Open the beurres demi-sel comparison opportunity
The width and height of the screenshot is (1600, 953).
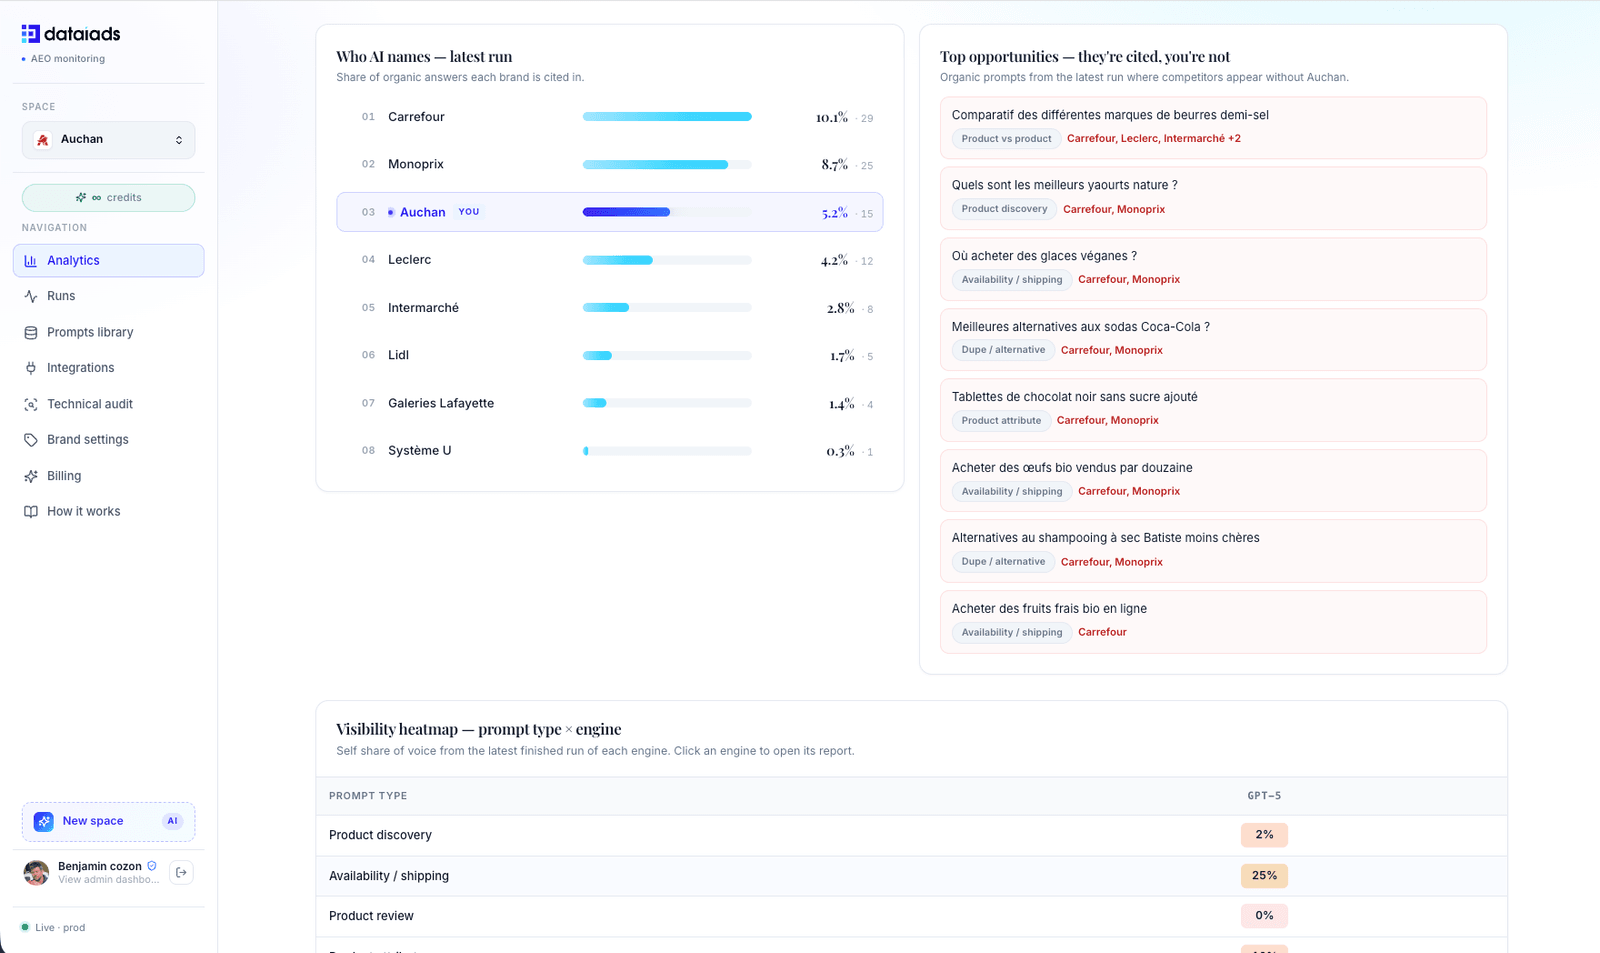click(x=1213, y=128)
